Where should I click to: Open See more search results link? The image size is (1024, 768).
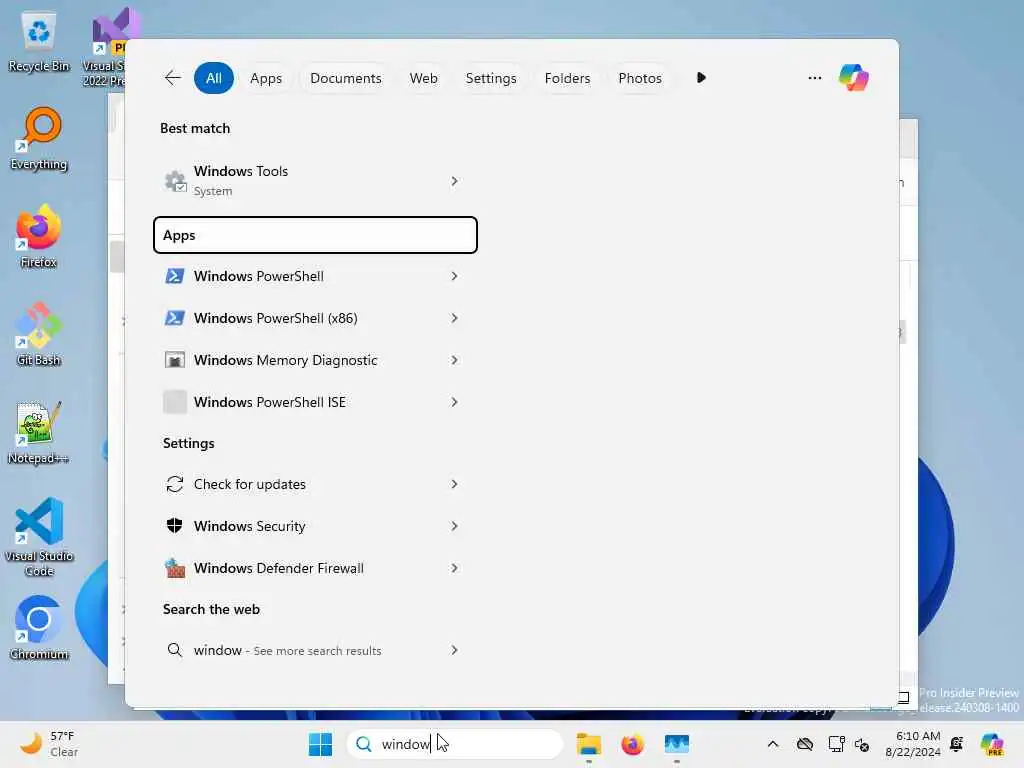pyautogui.click(x=317, y=650)
